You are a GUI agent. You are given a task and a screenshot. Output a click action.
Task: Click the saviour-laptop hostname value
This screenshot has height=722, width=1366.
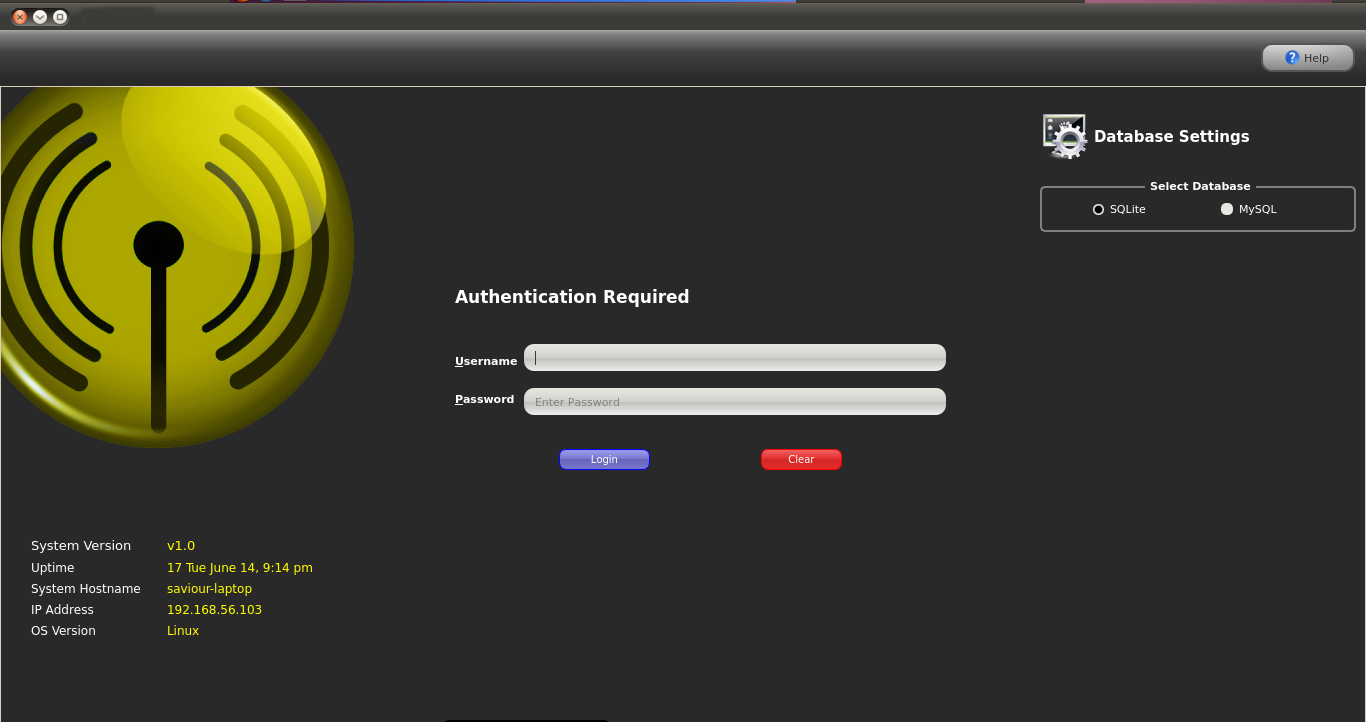coord(209,589)
